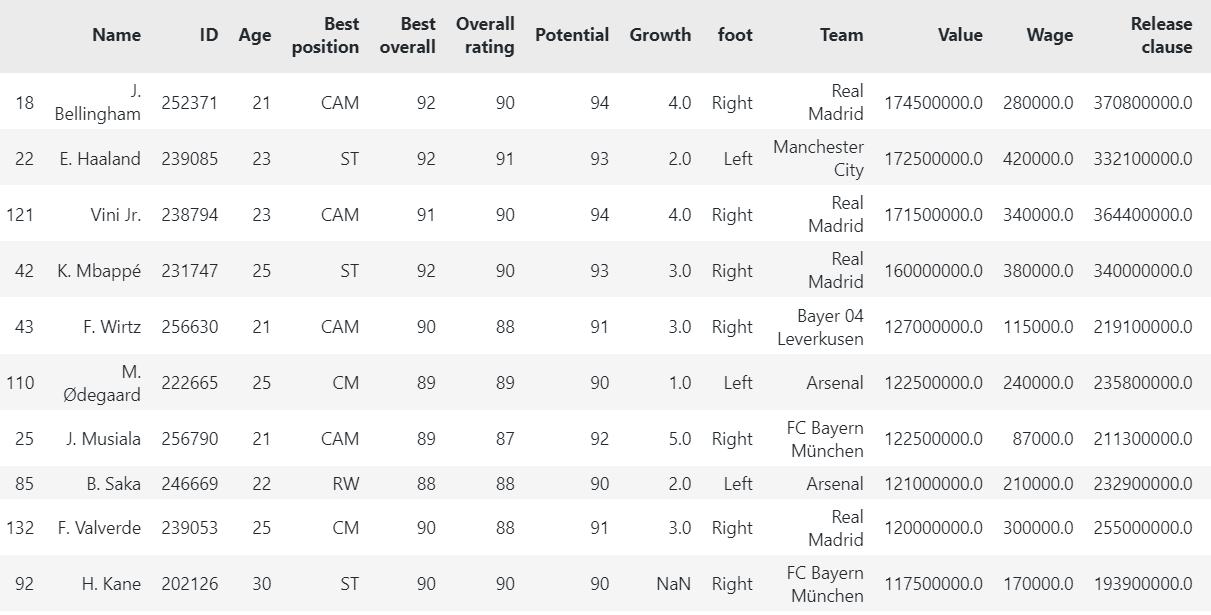Select B. Saka's RW position cell
Screen dimensions: 1211x615
(x=346, y=484)
